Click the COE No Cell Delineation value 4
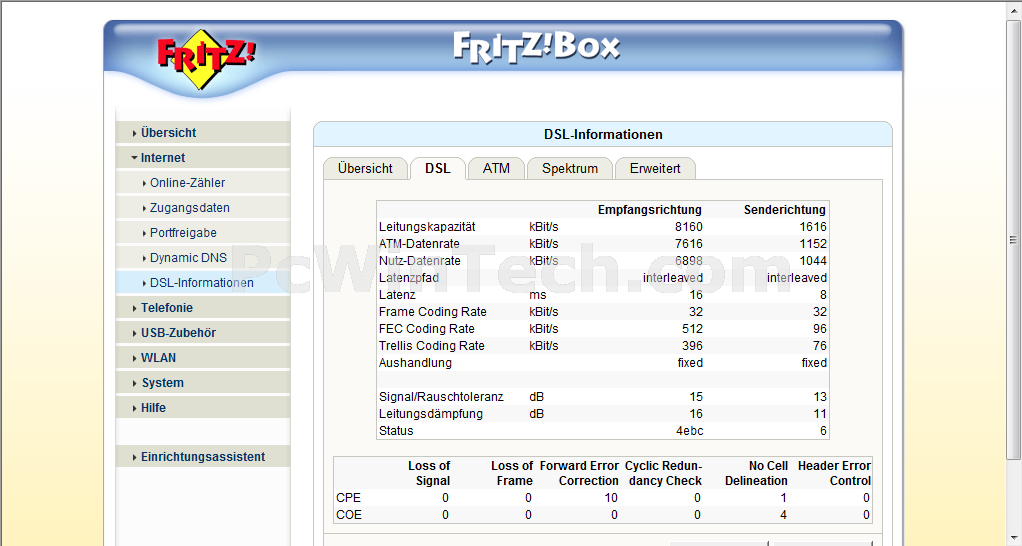The image size is (1022, 546). (783, 515)
